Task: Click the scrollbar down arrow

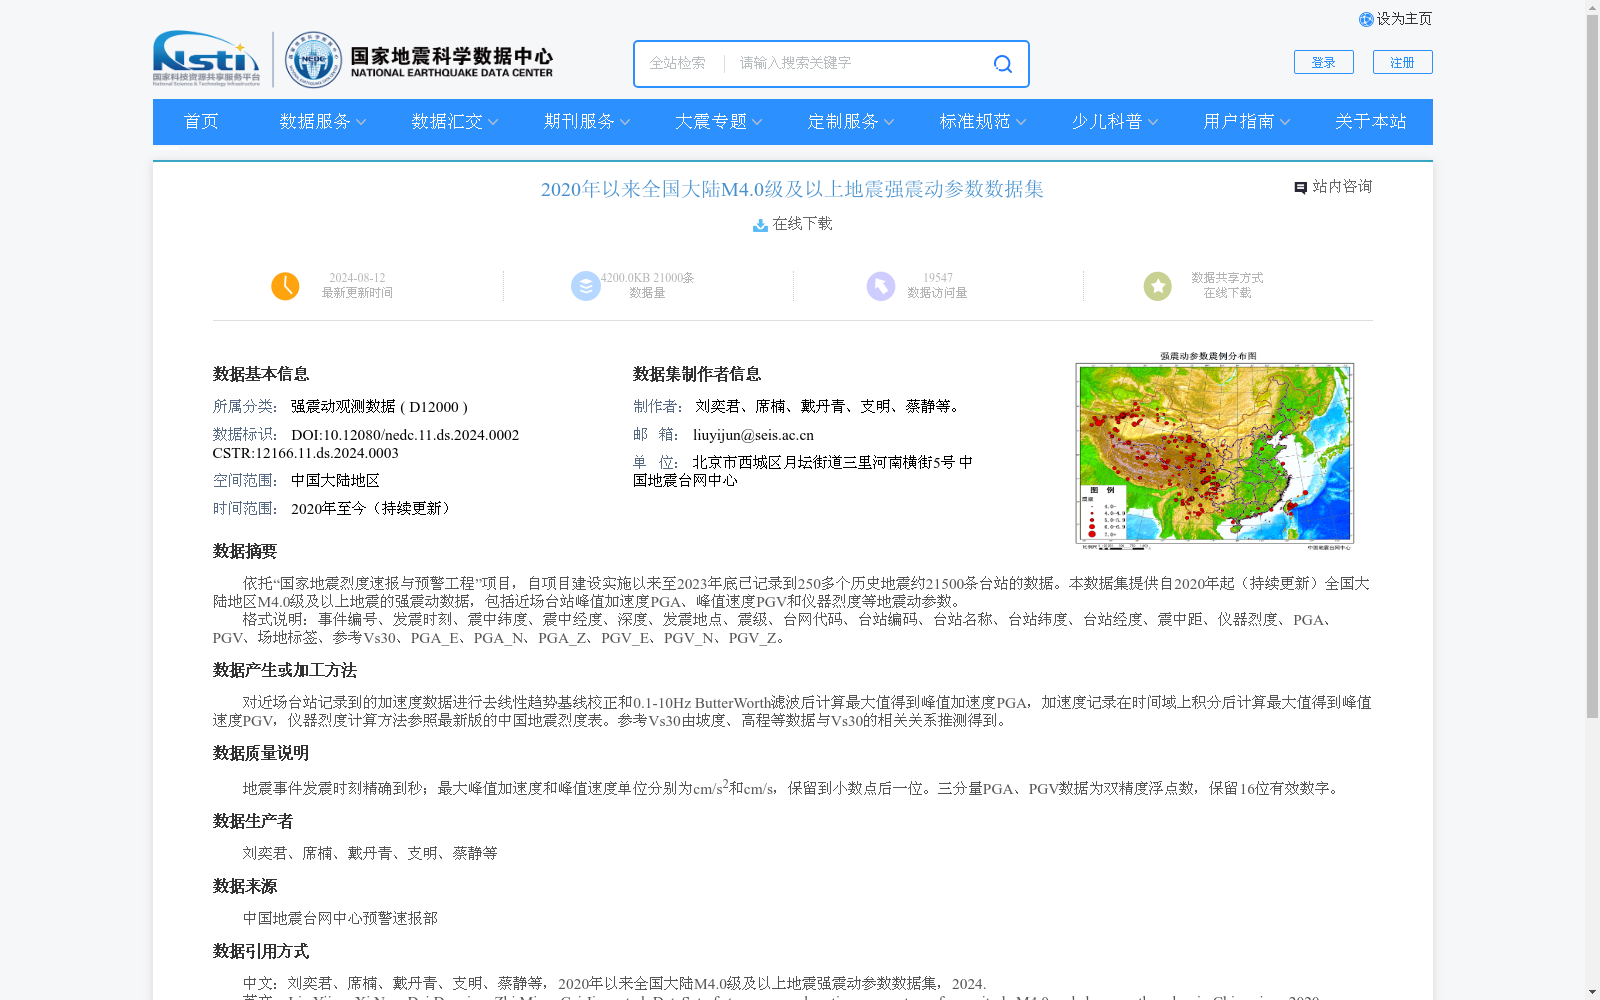Action: (1592, 992)
